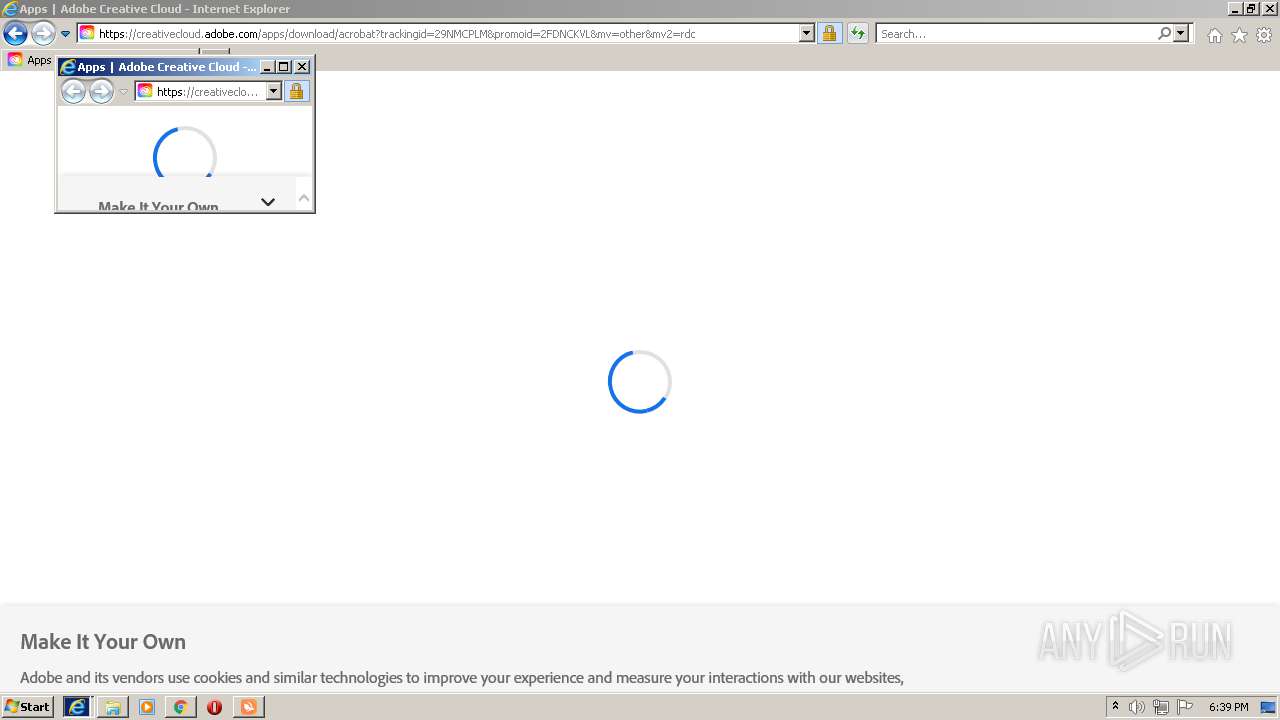Screen dimensions: 1280x720
Task: Minimize the small popup window
Action: (267, 67)
